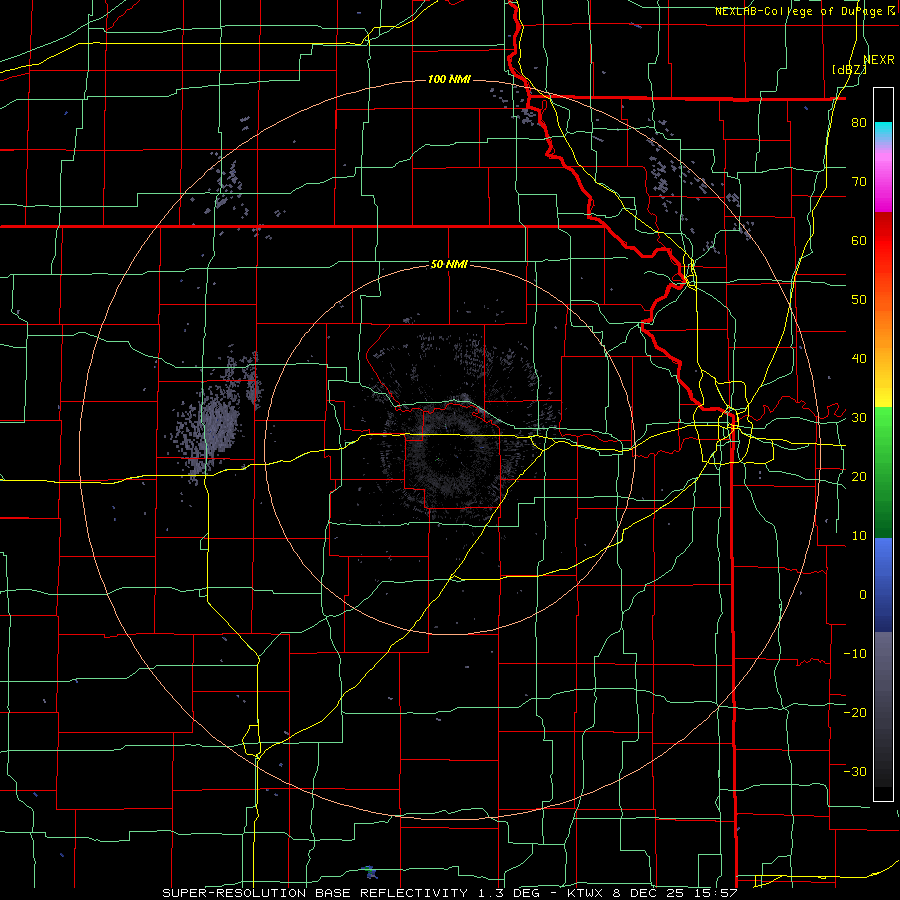Click the green segment of the color bar
Screen dimensions: 900x900
tap(883, 472)
